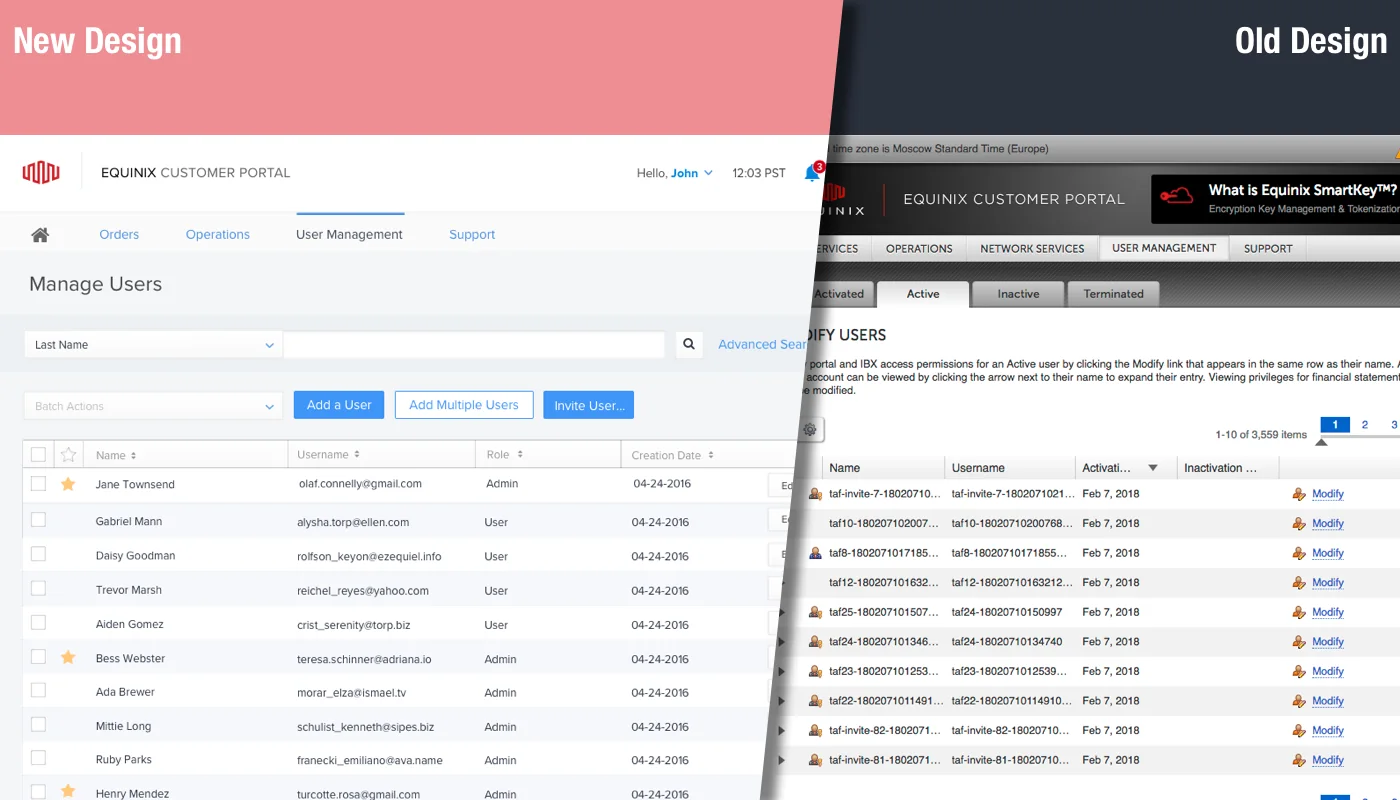Click the magnifier search button
The width and height of the screenshot is (1400, 800).
click(689, 344)
